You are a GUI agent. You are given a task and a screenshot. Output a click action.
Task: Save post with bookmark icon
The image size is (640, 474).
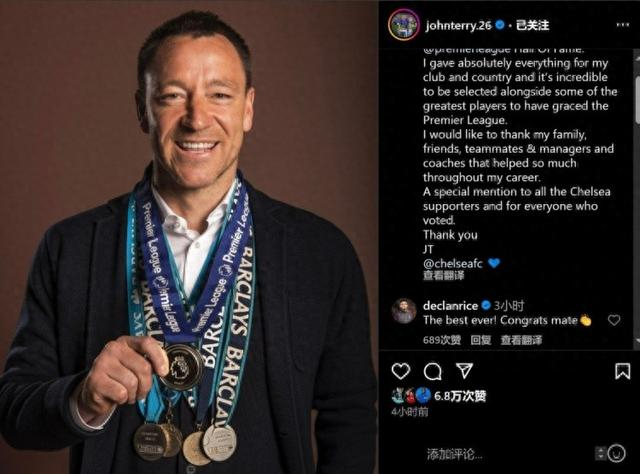(622, 371)
